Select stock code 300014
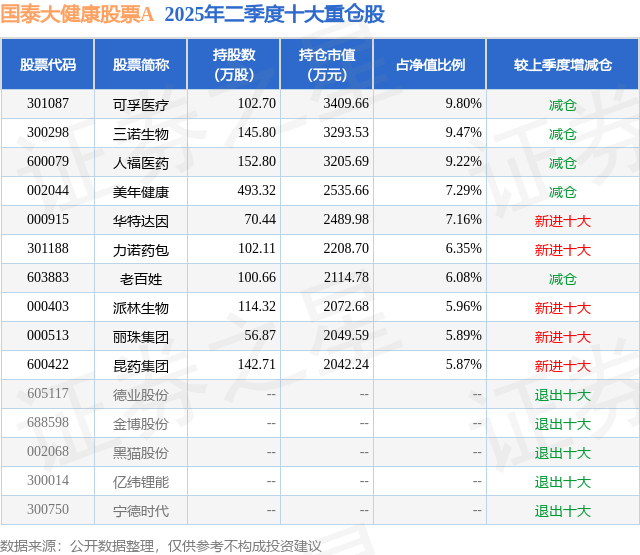640x555 pixels. 48,480
